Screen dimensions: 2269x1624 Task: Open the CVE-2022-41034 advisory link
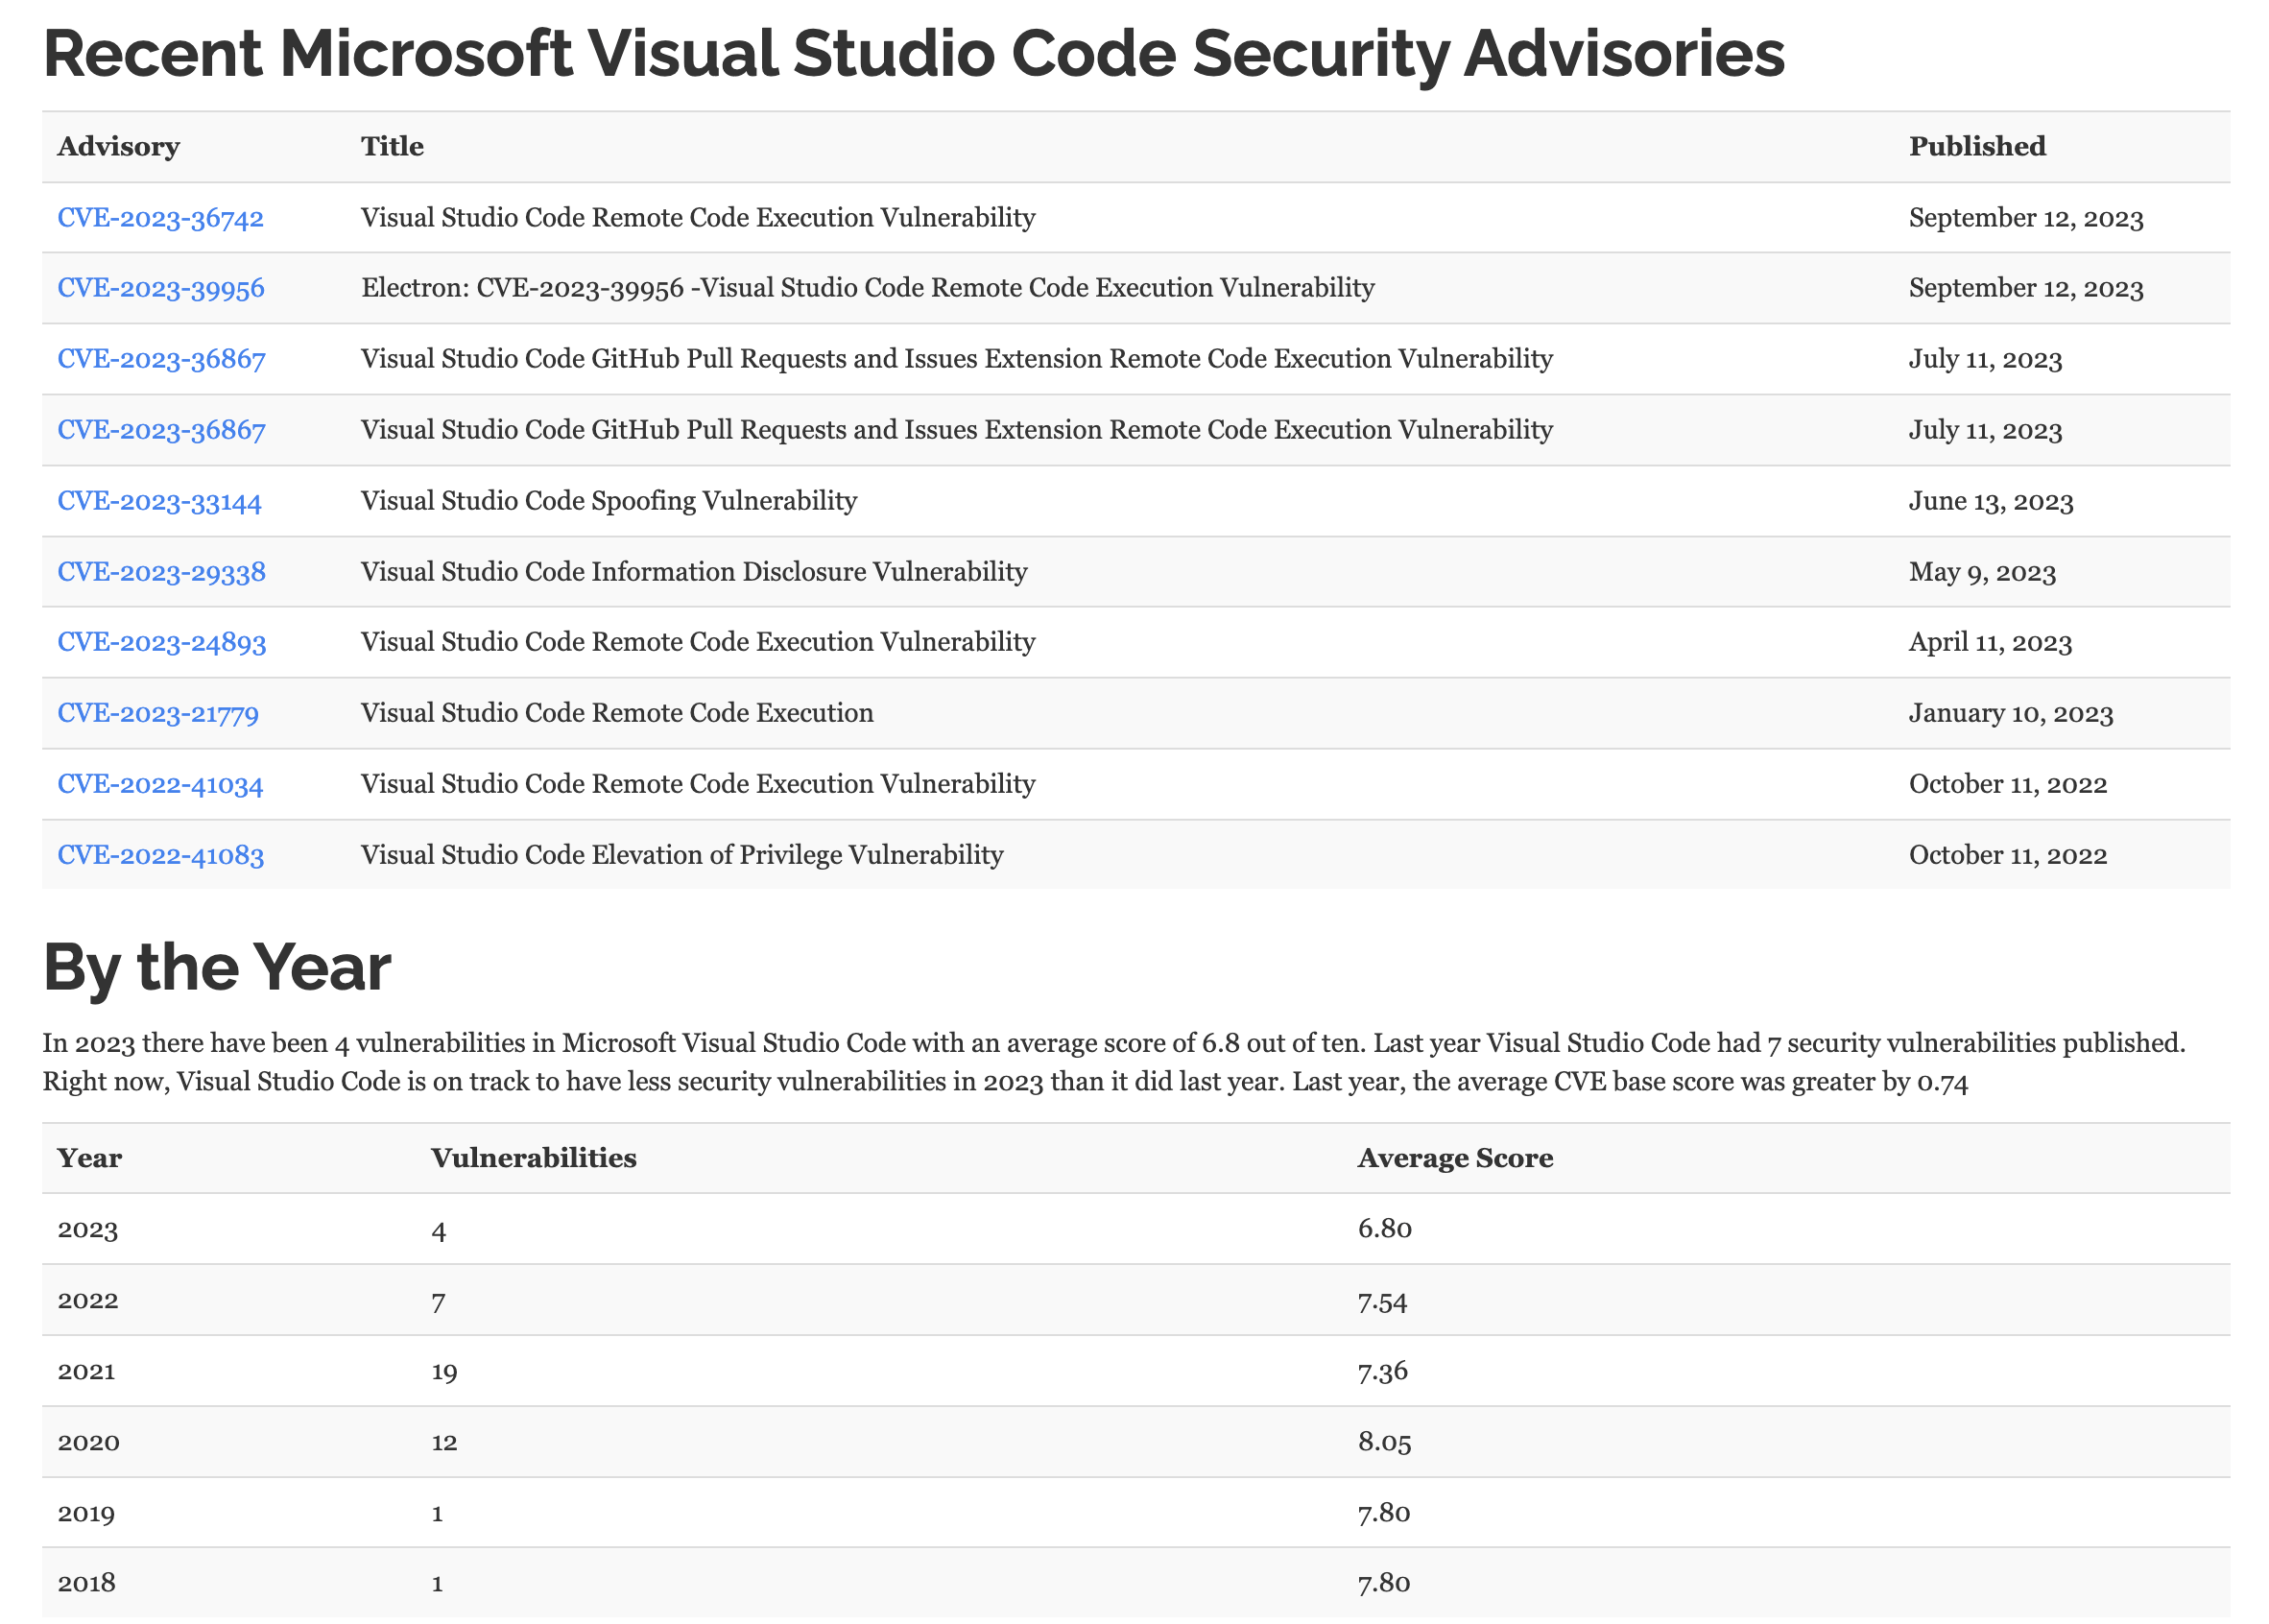(x=160, y=784)
